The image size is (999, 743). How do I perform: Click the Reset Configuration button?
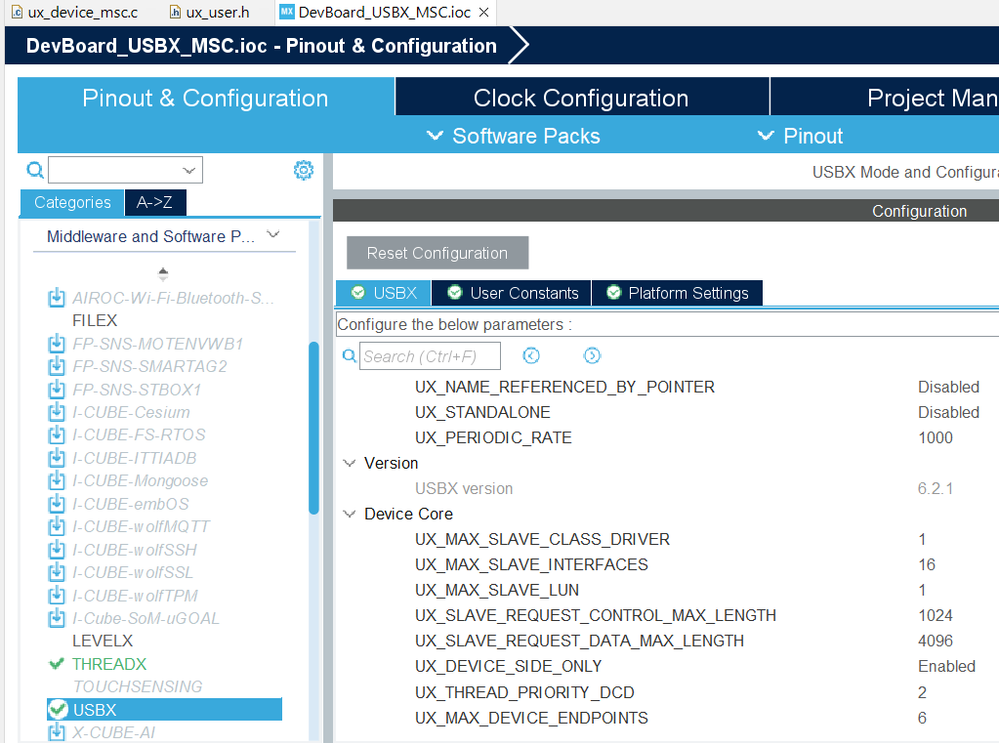point(438,253)
